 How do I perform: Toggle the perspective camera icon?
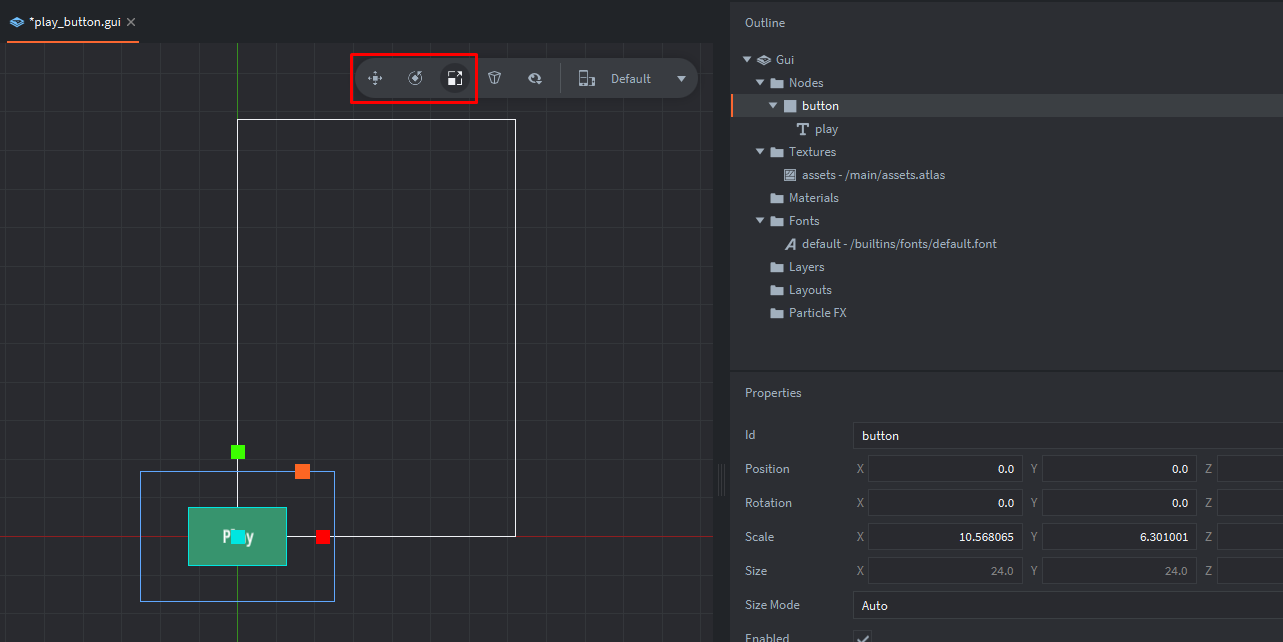tap(495, 78)
